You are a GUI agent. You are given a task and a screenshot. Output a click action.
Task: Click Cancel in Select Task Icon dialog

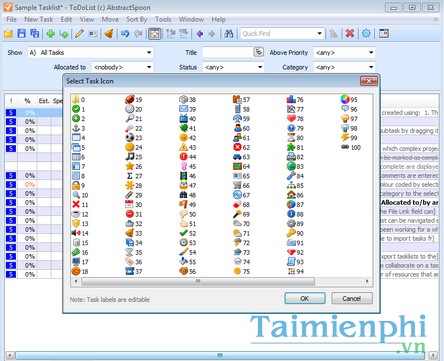[x=352, y=298]
